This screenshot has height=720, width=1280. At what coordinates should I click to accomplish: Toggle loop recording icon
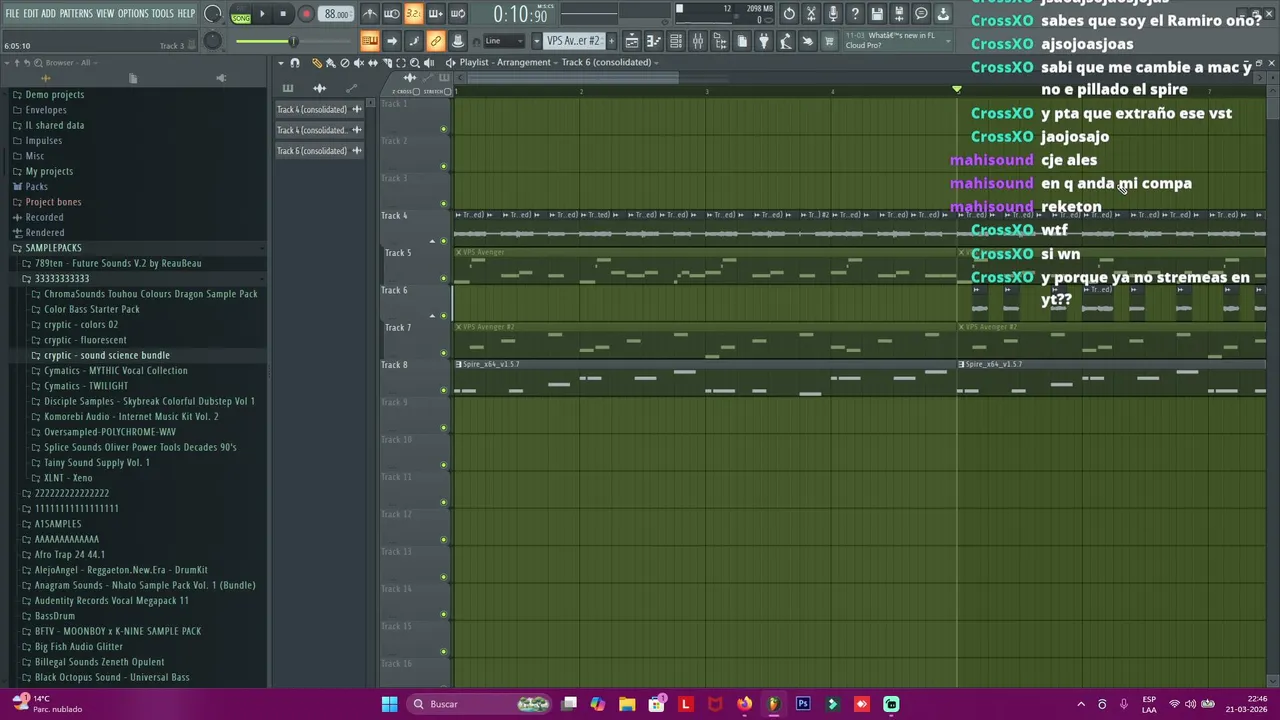[457, 14]
